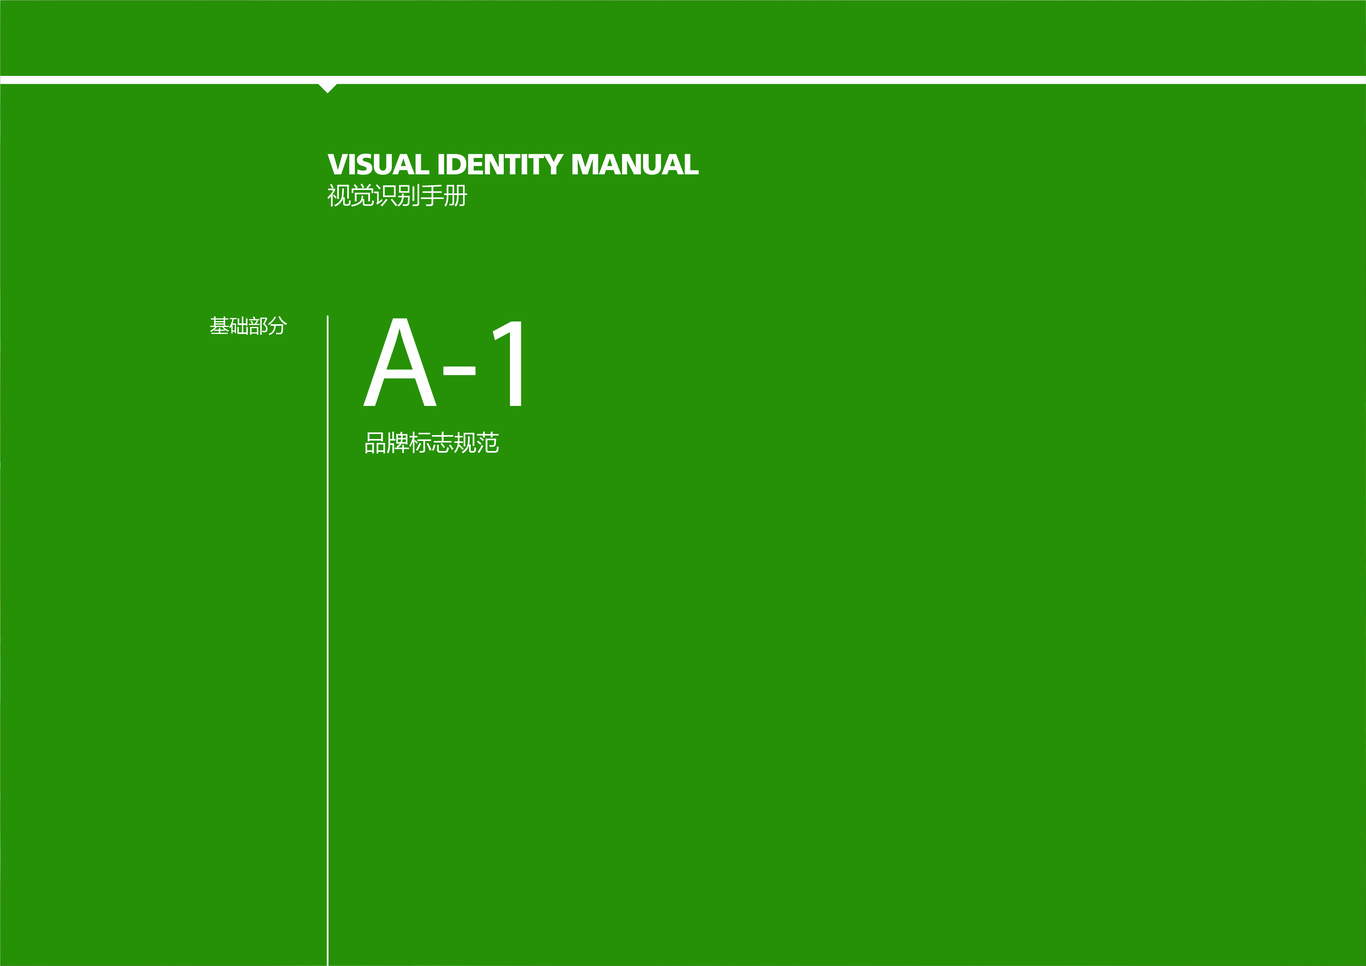Click the '视觉识别手册' subtitle
1366x966 pixels.
tap(397, 196)
